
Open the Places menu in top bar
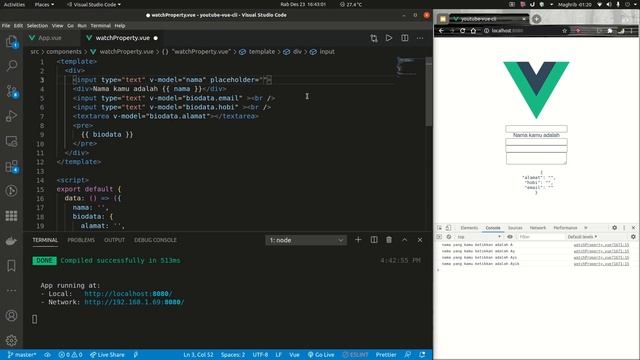click(x=44, y=4)
